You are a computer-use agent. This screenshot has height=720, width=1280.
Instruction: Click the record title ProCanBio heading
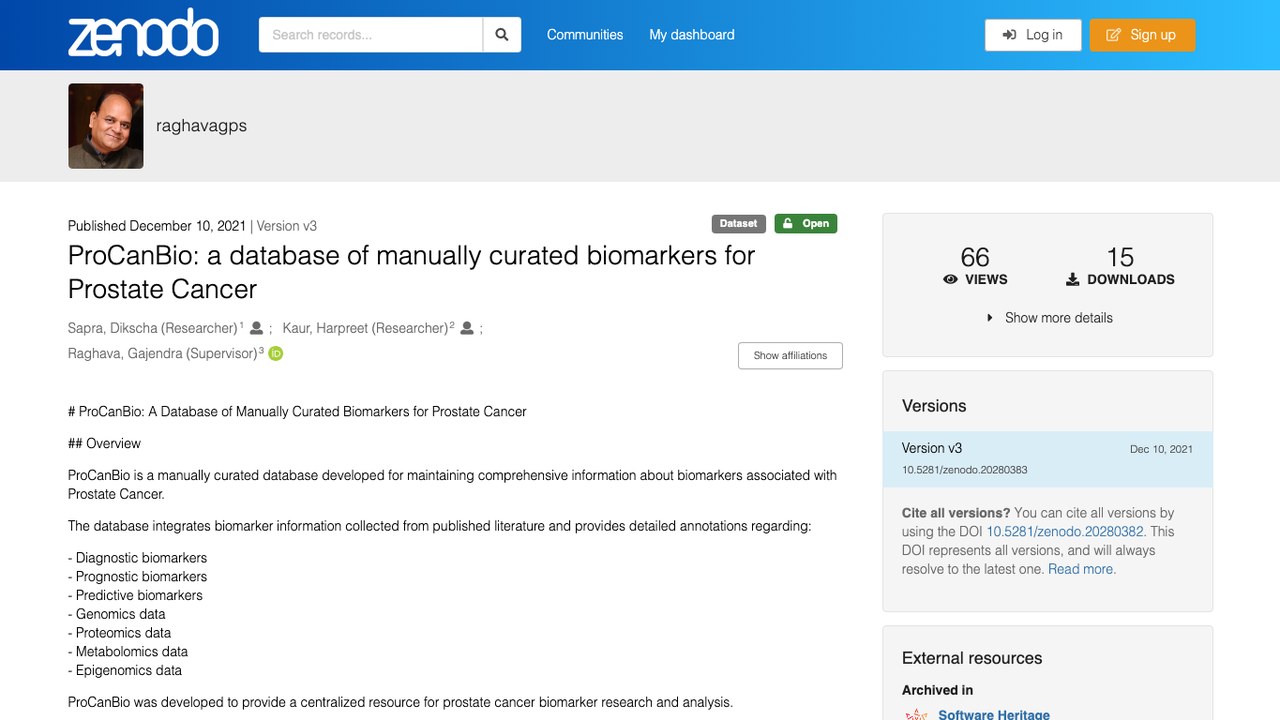pyautogui.click(x=411, y=272)
